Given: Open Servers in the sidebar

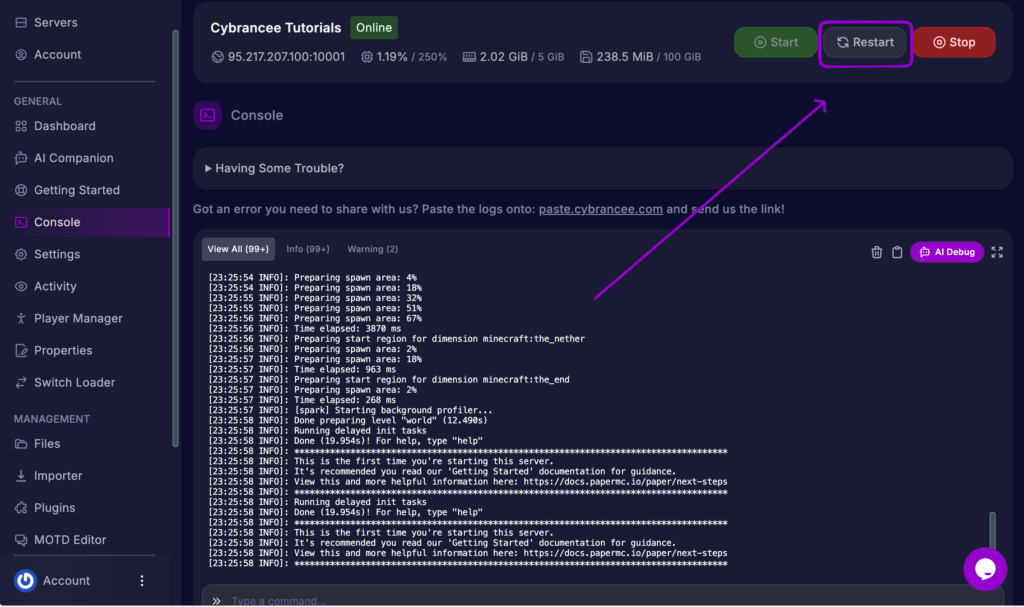Looking at the screenshot, I should [x=56, y=22].
